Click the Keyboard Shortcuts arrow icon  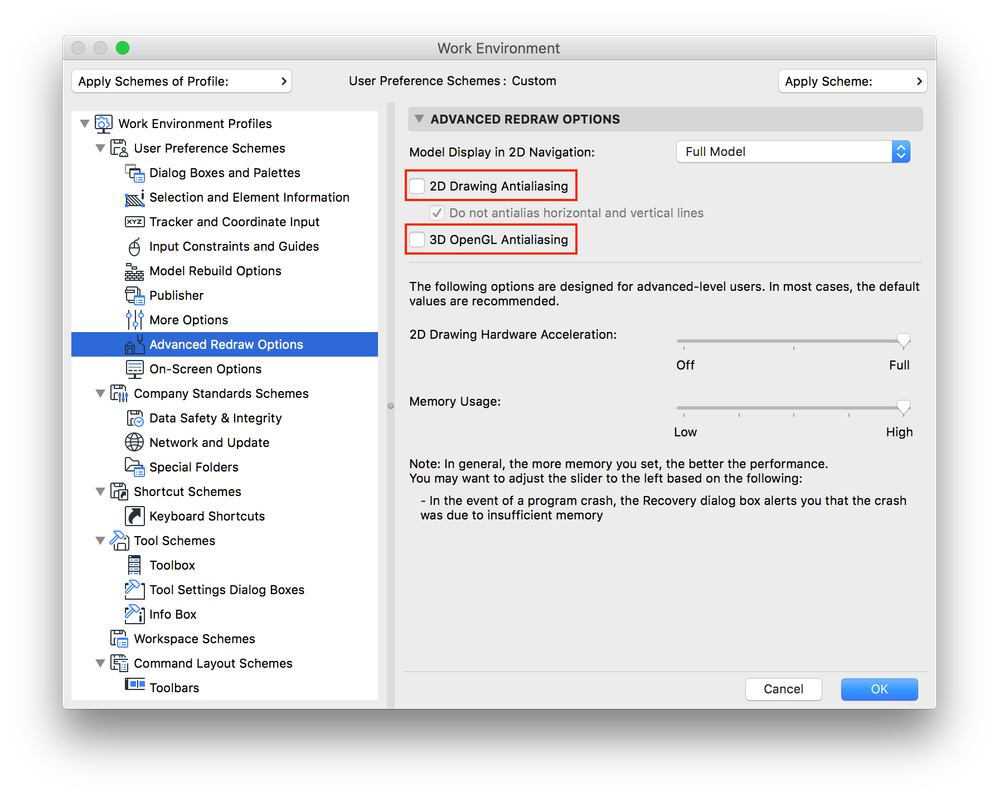134,516
